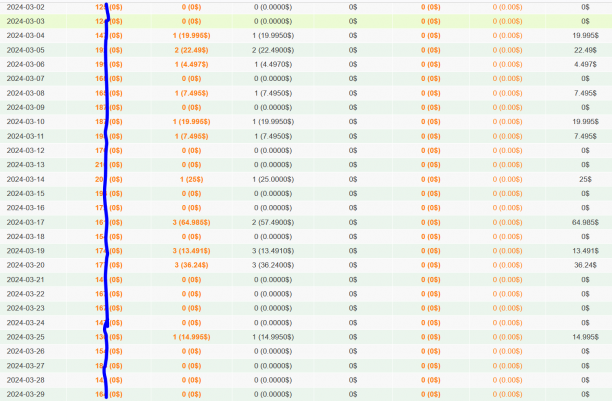Open orange '1 (7.495$)' in the 2024-03-11 row
This screenshot has height=401, width=612.
coord(191,136)
